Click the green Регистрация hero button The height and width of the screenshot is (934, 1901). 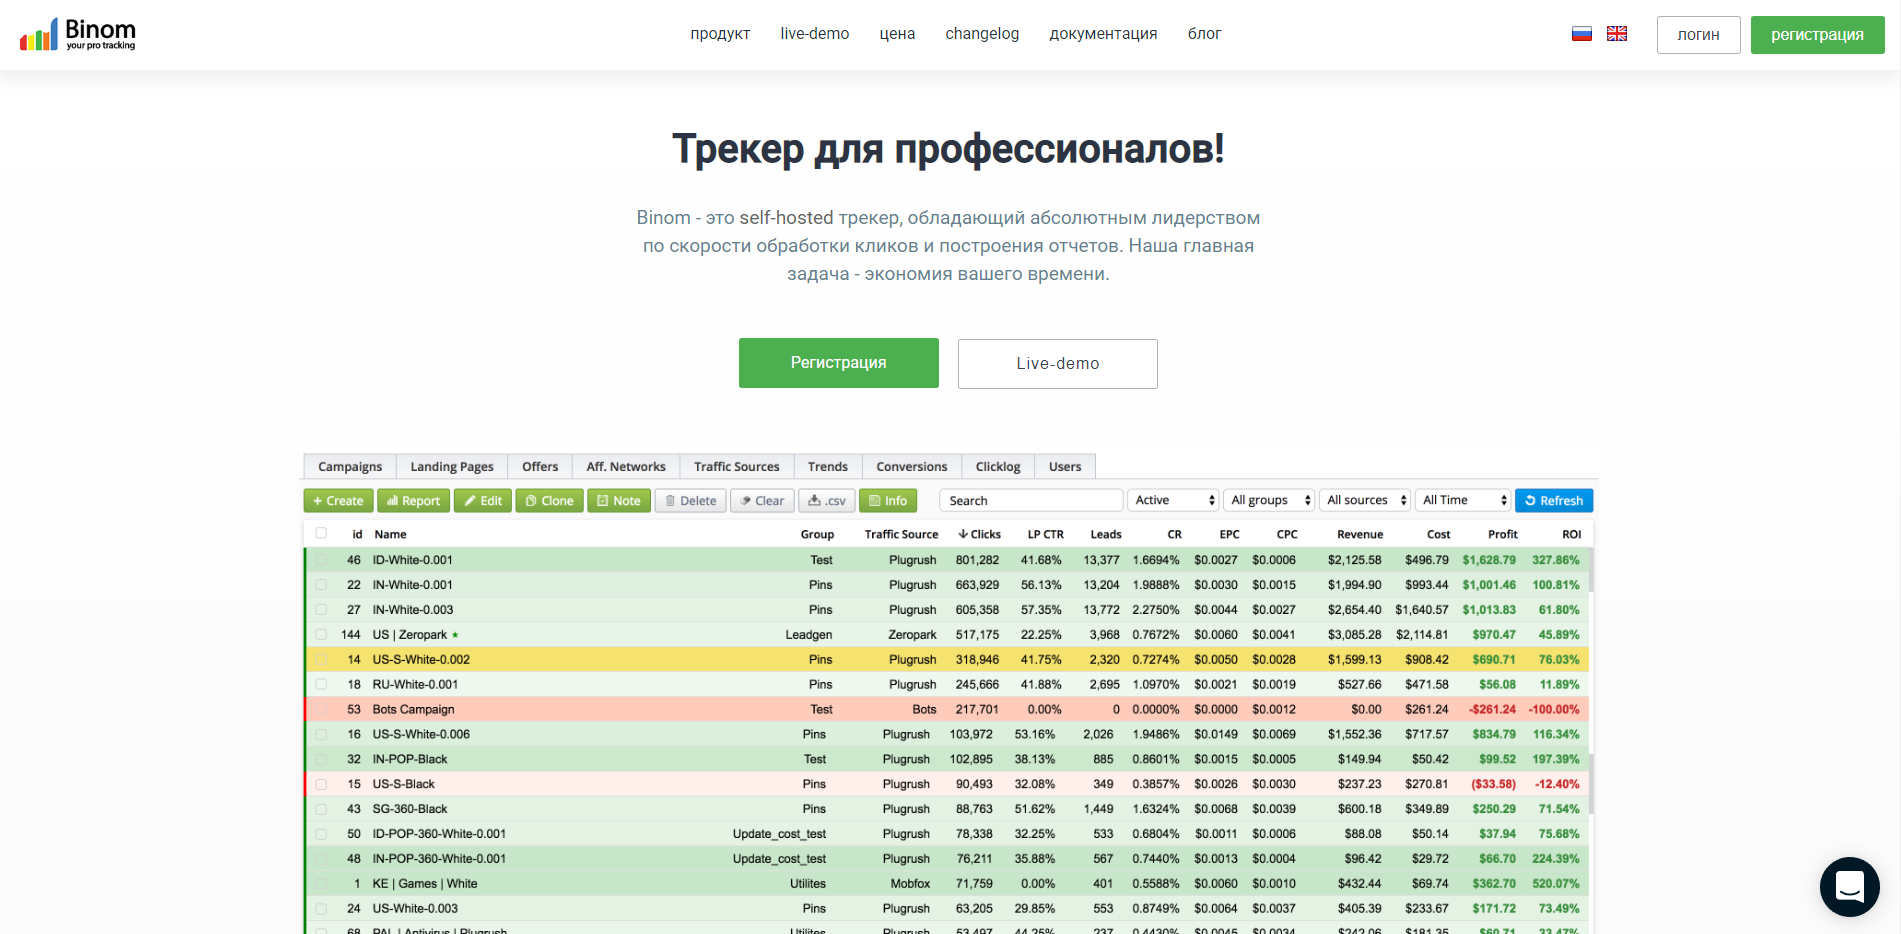pyautogui.click(x=838, y=363)
